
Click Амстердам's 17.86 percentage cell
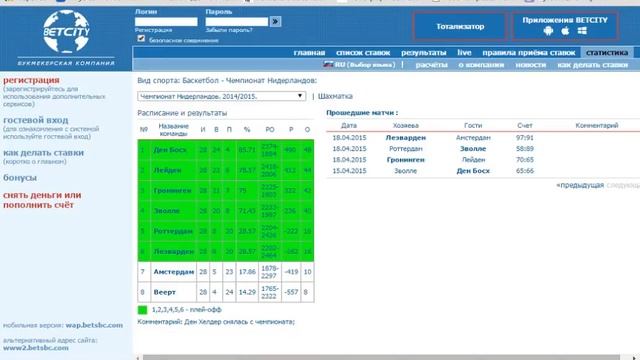(247, 272)
